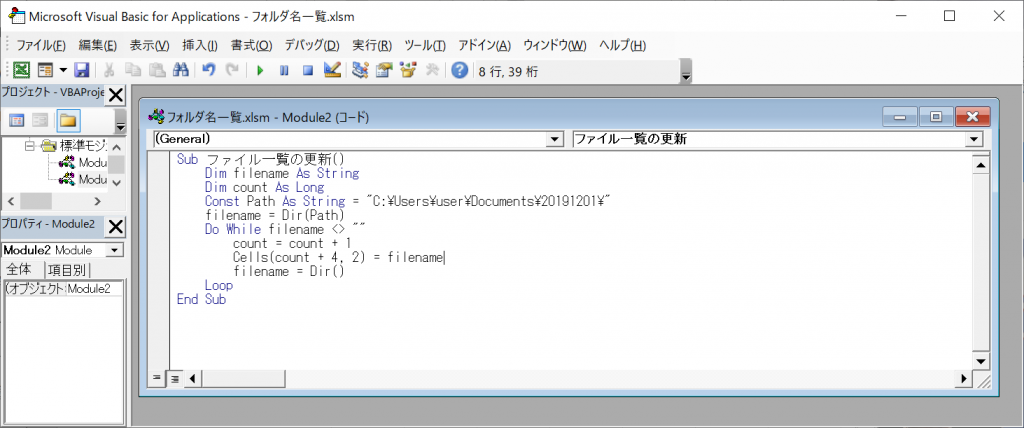Switch to the 全体 properties tab
1024x428 pixels.
coord(20,270)
